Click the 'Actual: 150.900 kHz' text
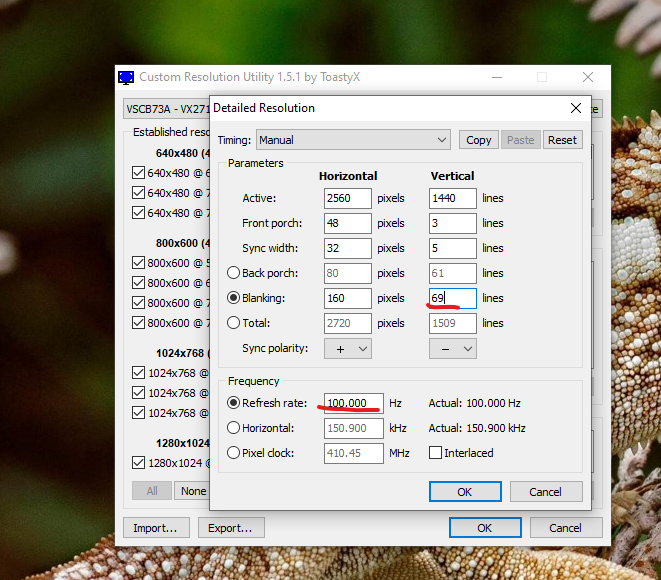This screenshot has height=580, width=661. tap(477, 428)
